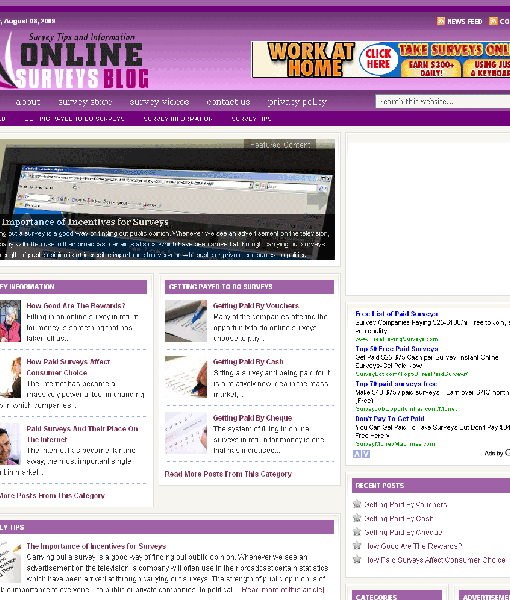This screenshot has width=510, height=600.
Task: Click Getting Paid By Cheque thumbnail
Action: 186,433
